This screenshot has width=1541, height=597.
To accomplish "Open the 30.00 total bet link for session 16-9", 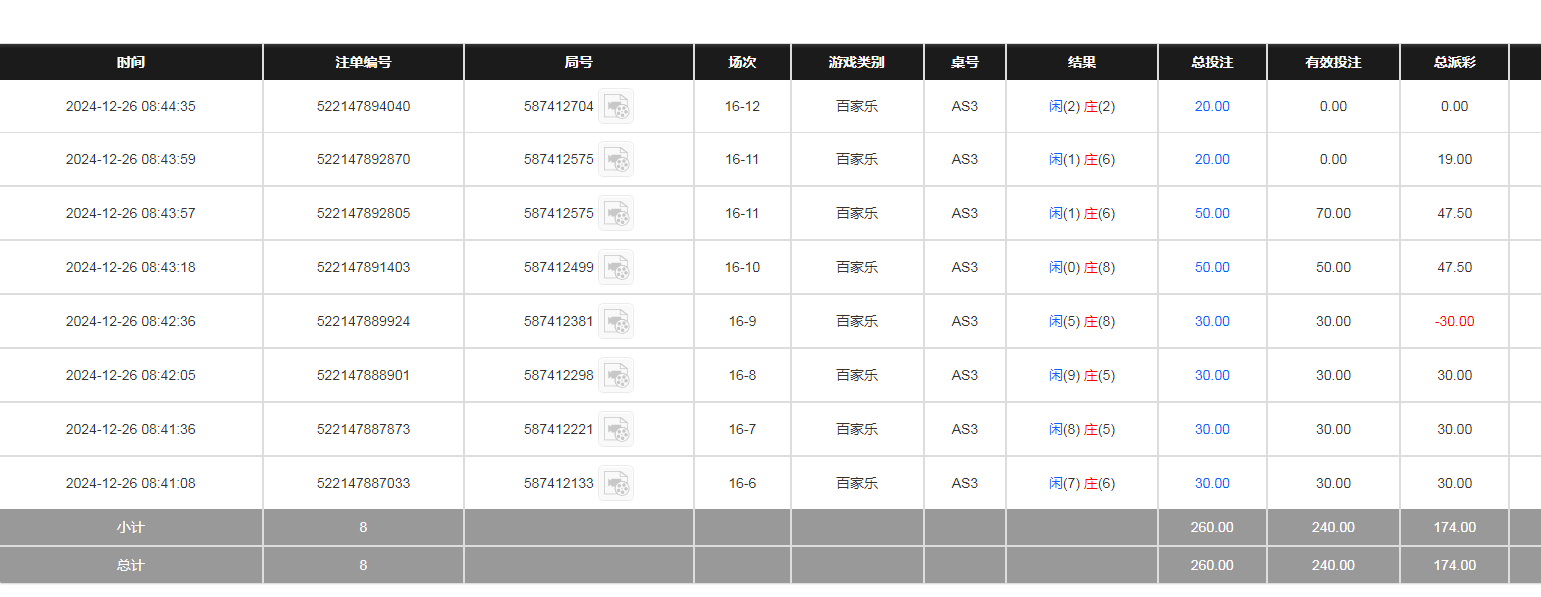I will pos(1212,322).
